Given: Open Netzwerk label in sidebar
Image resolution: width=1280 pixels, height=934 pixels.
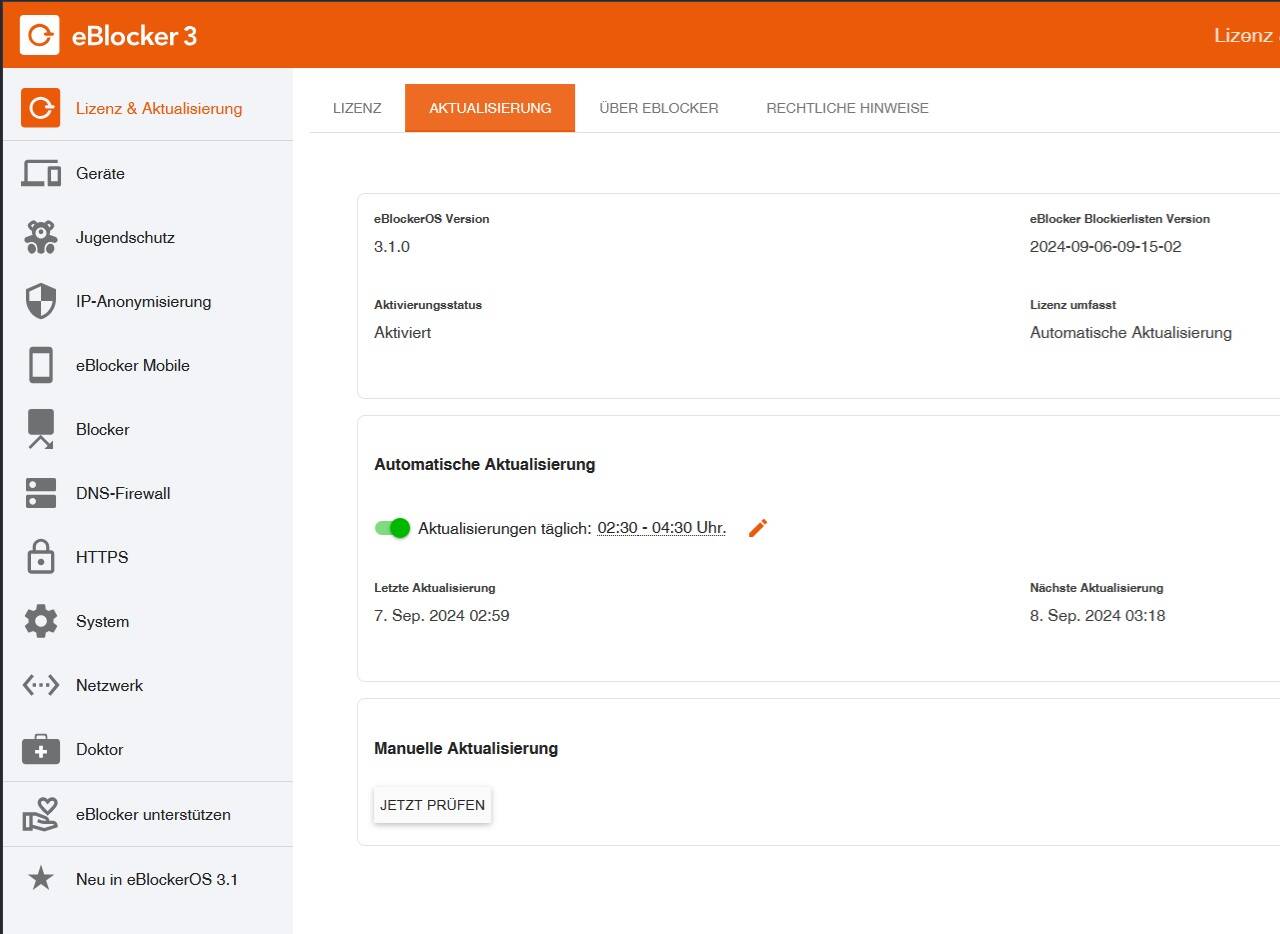Looking at the screenshot, I should (x=109, y=686).
